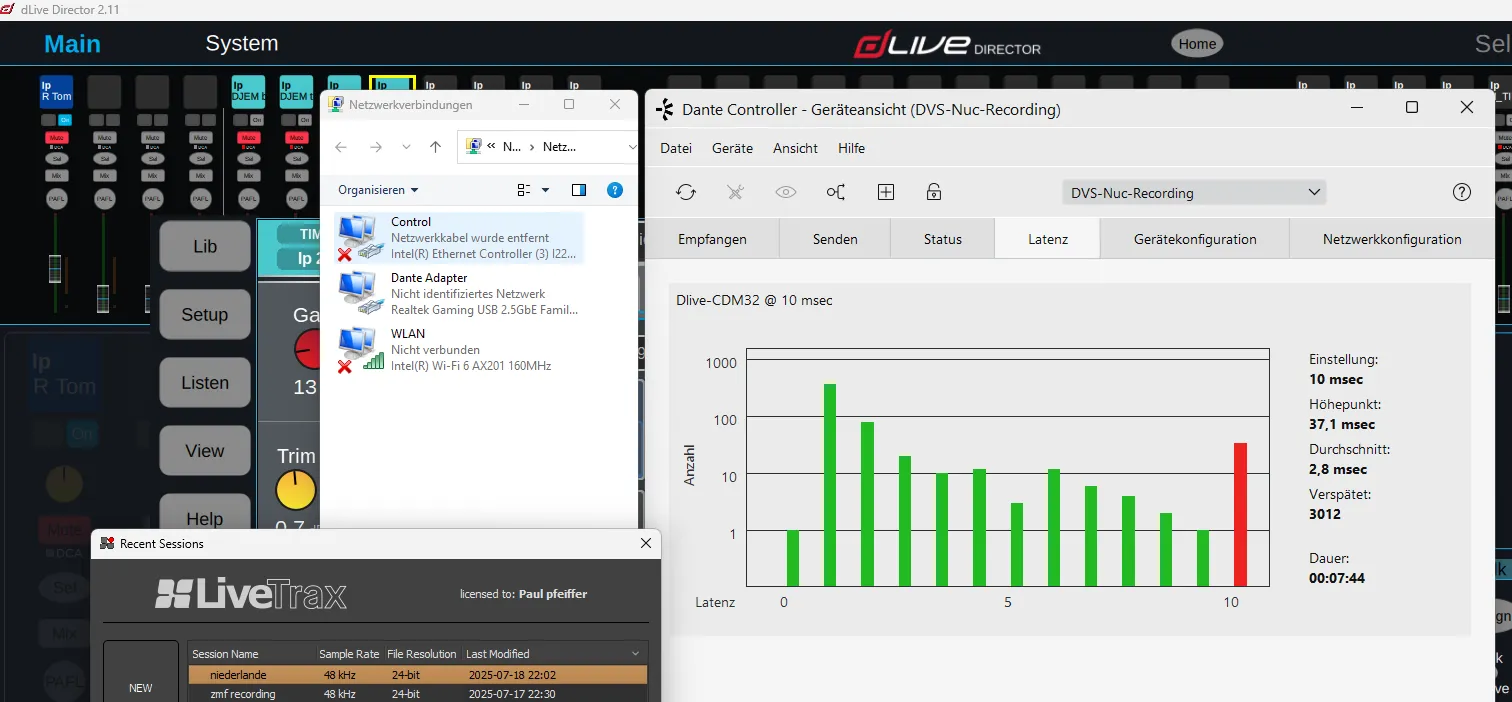The width and height of the screenshot is (1512, 702).
Task: Click the padlock device lock icon
Action: [934, 192]
